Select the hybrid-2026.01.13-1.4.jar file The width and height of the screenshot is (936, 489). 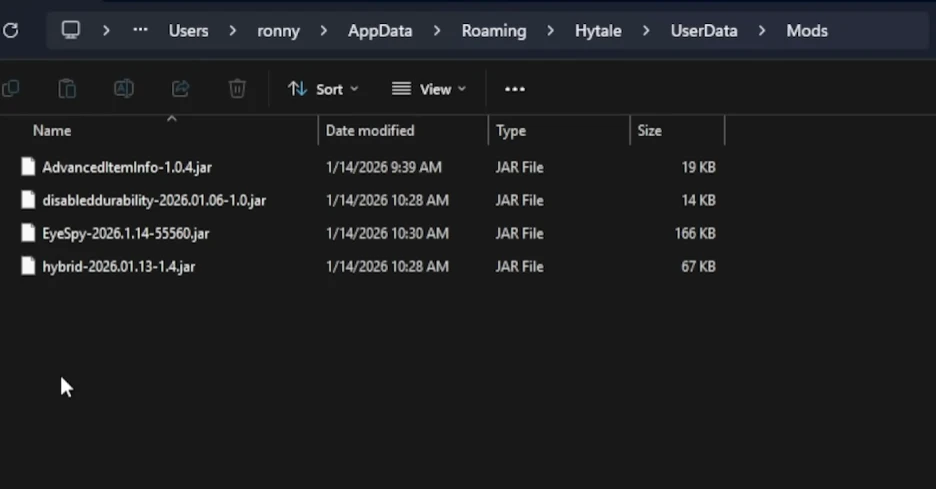tap(118, 267)
